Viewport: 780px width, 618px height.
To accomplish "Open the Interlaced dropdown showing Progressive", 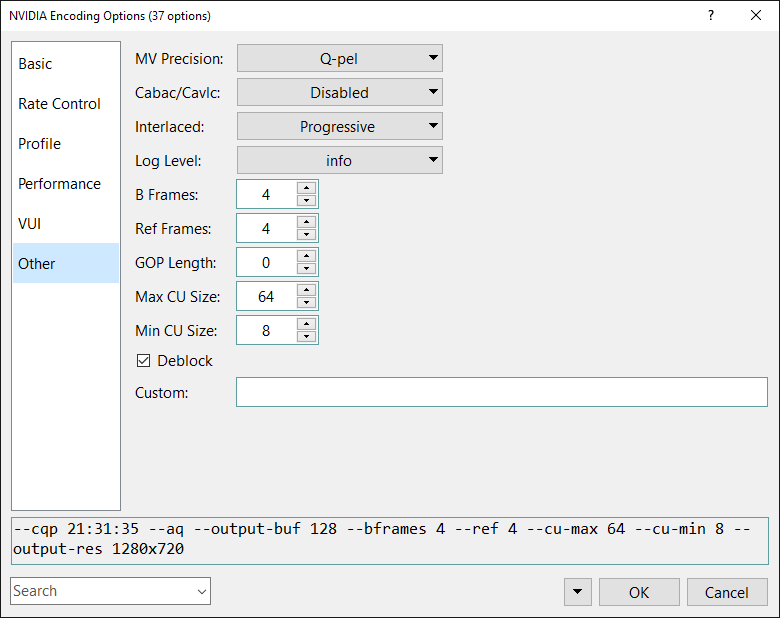I will click(340, 126).
